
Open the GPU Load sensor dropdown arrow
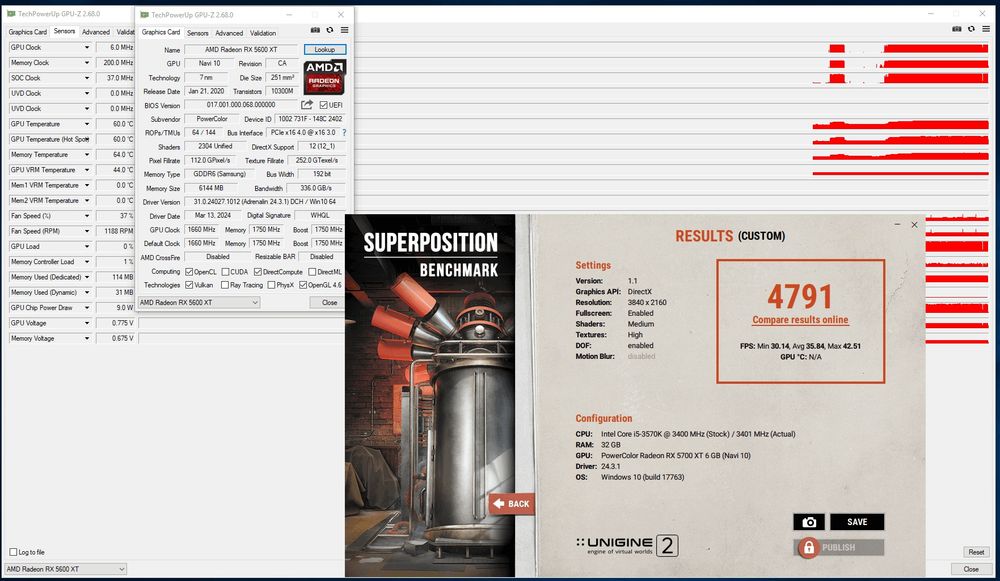[87, 246]
